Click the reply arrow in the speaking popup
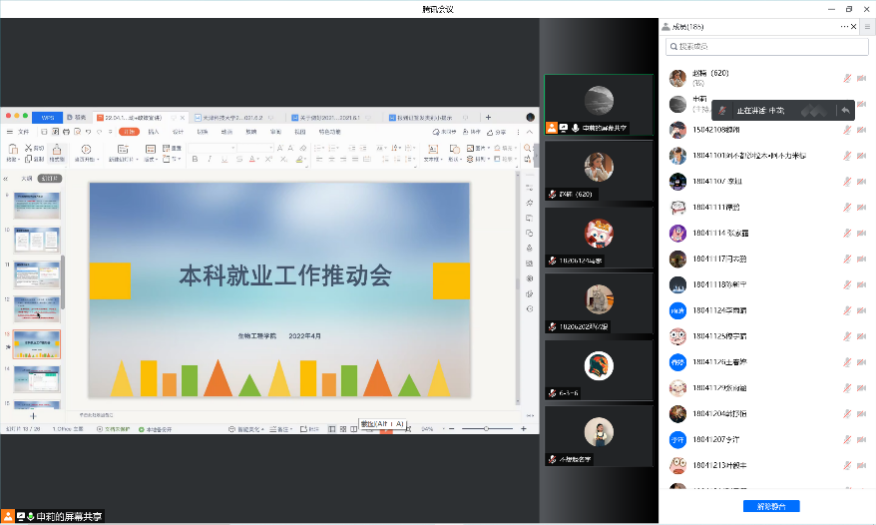 point(845,110)
